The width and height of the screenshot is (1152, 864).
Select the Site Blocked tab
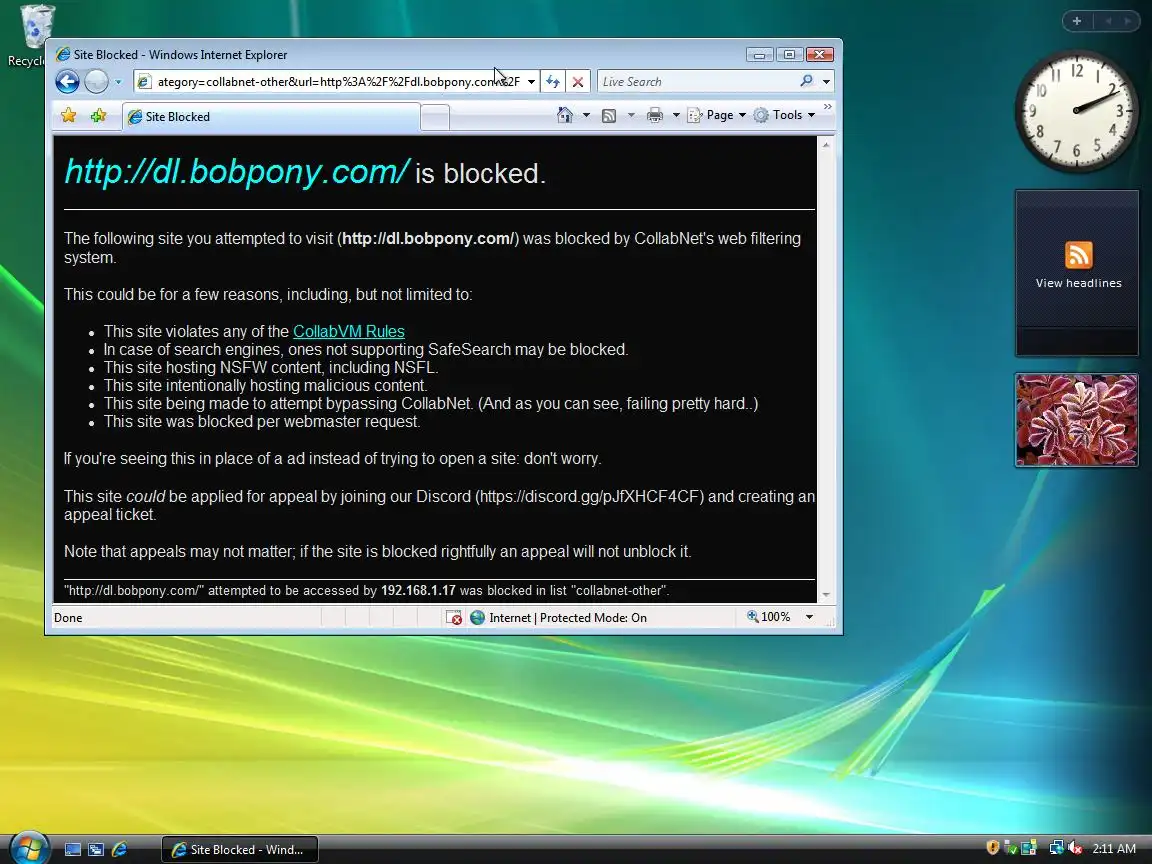271,117
